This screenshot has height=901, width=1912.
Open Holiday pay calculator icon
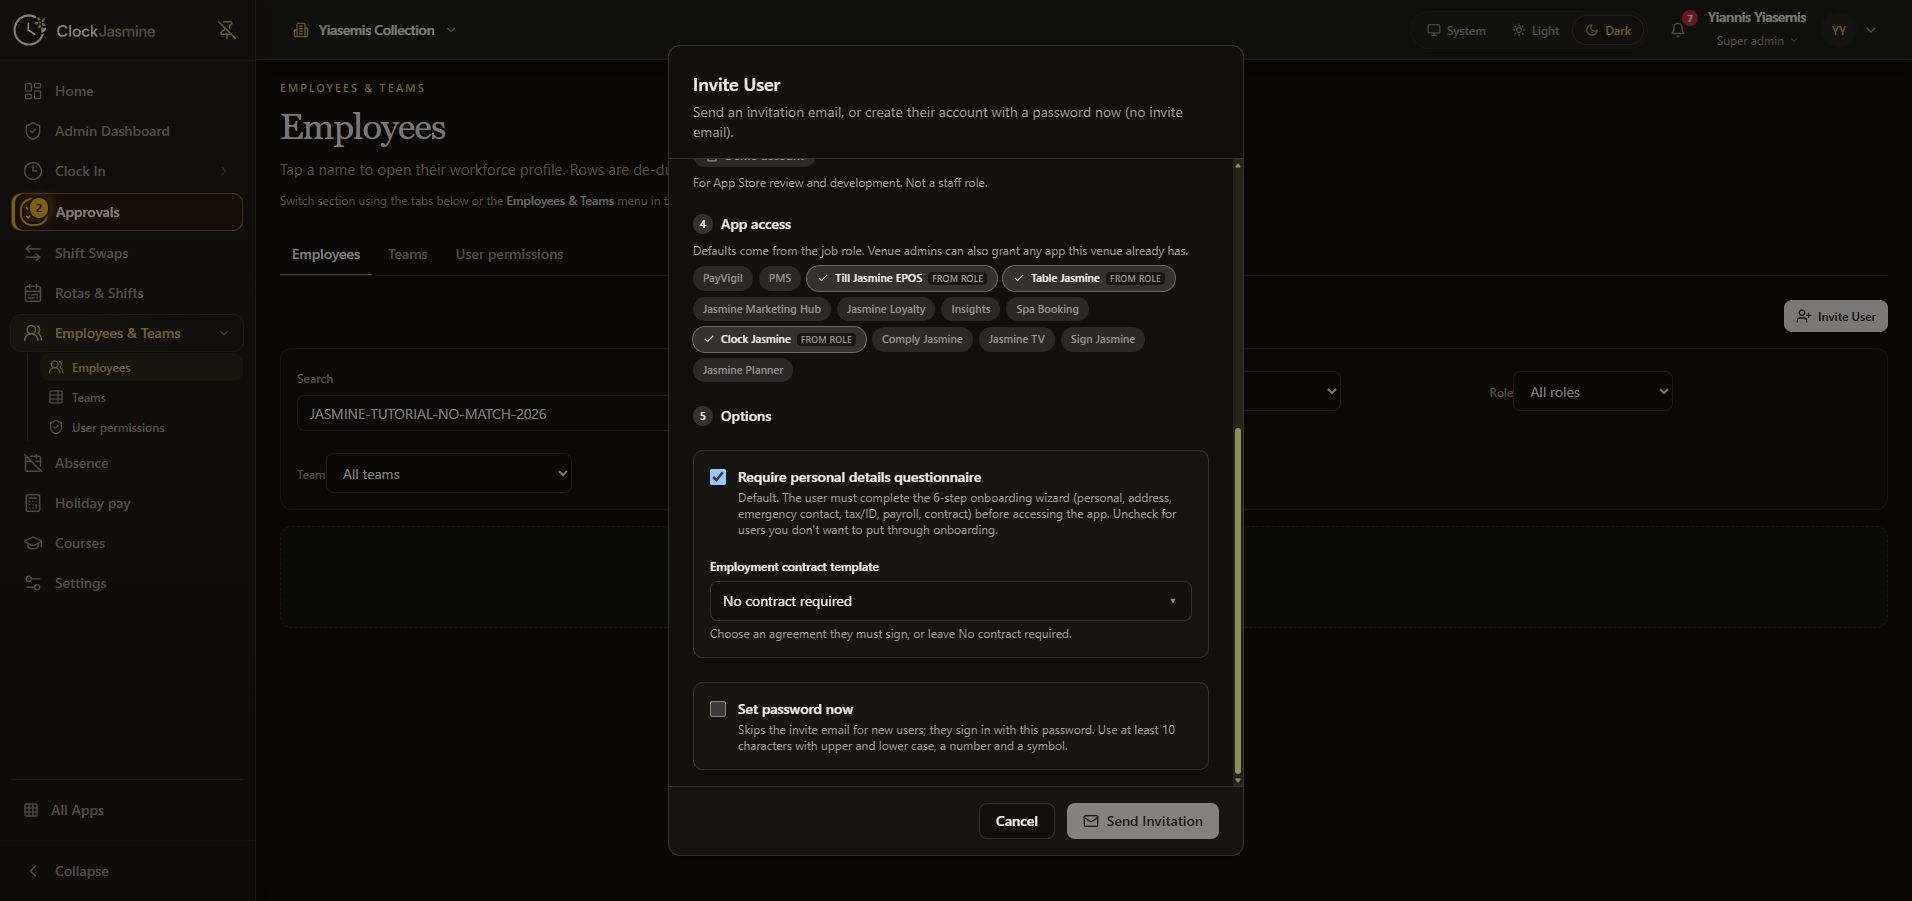[33, 503]
